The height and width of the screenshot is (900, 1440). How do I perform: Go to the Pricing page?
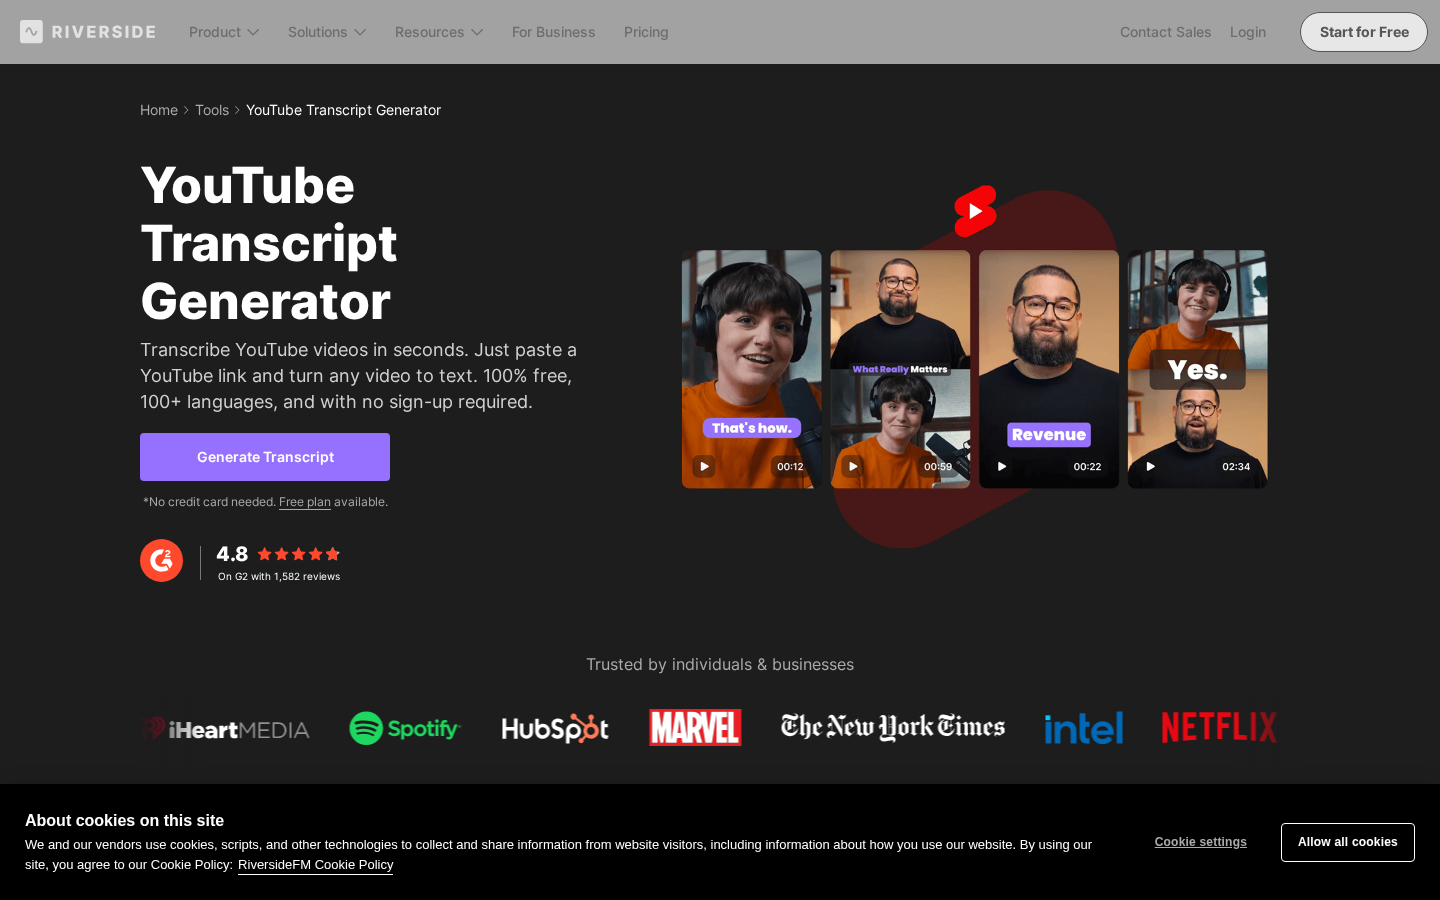645,32
